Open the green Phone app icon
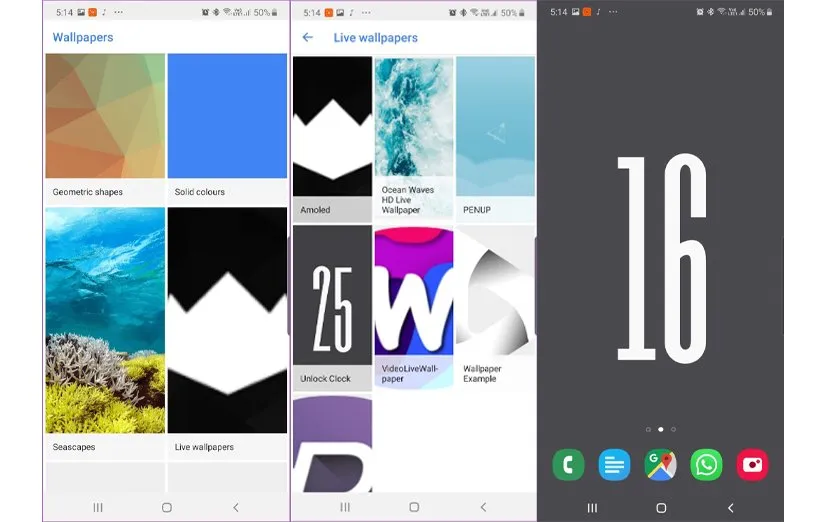This screenshot has height=522, width=822. (x=569, y=464)
